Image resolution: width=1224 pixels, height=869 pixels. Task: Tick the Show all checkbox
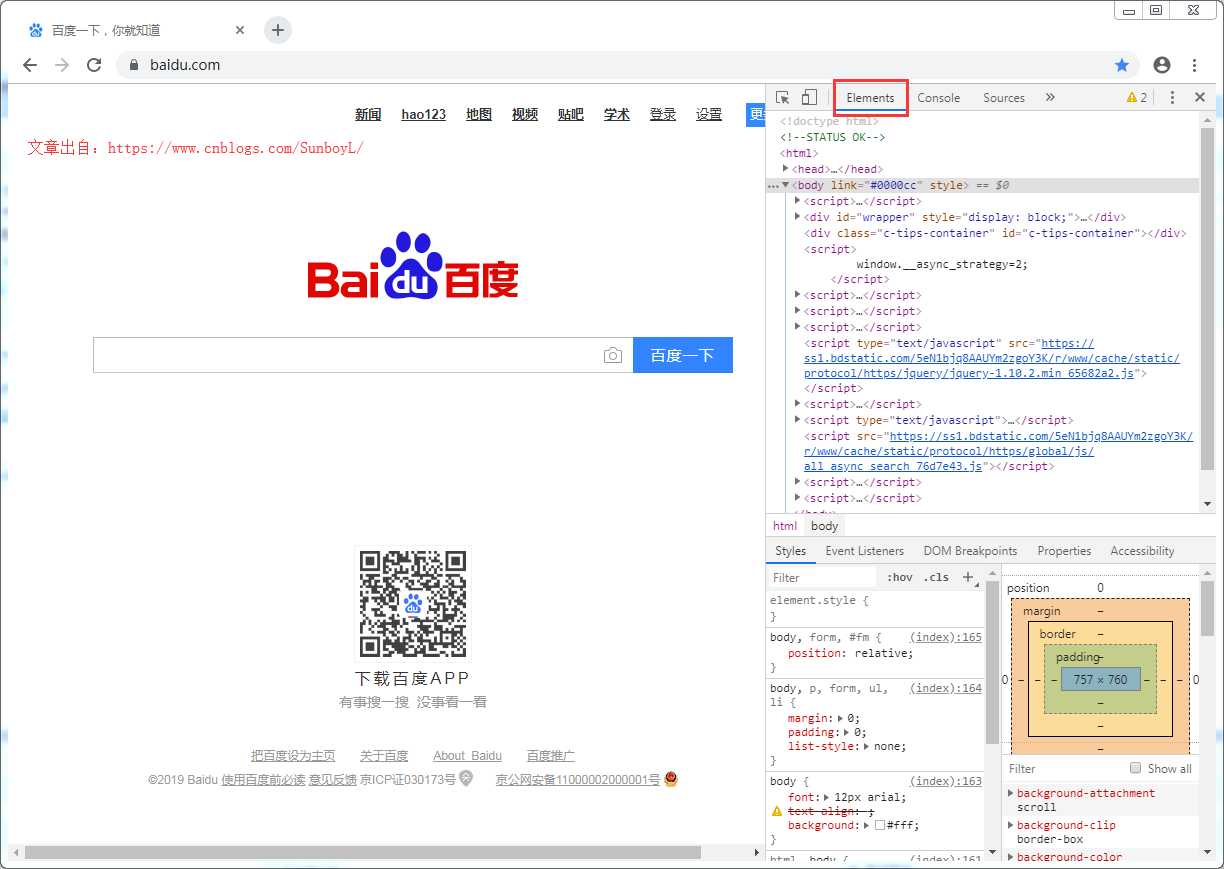point(1135,768)
